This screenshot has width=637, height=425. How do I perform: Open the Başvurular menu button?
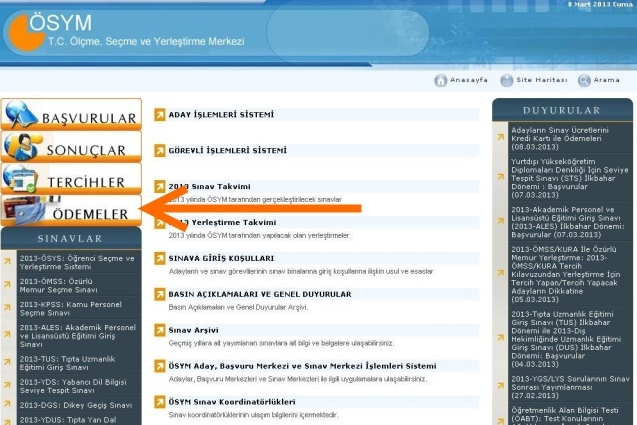pyautogui.click(x=71, y=118)
